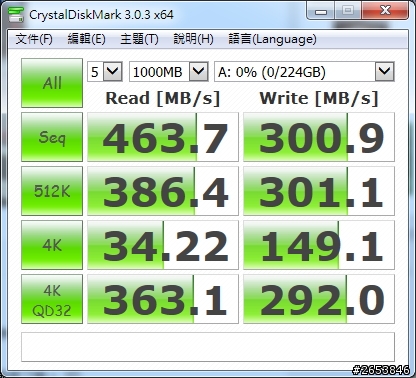
Task: Open the 文件(F) menu
Action: tap(34, 39)
